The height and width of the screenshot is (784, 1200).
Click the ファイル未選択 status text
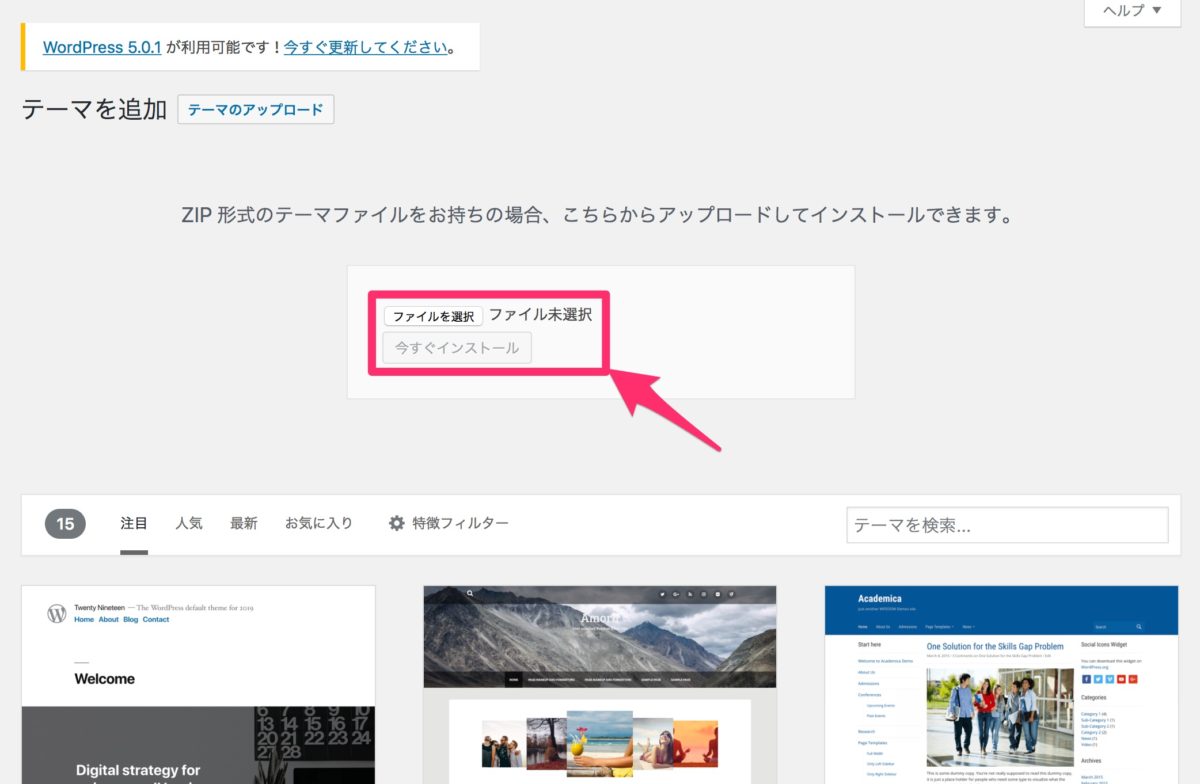pos(540,315)
